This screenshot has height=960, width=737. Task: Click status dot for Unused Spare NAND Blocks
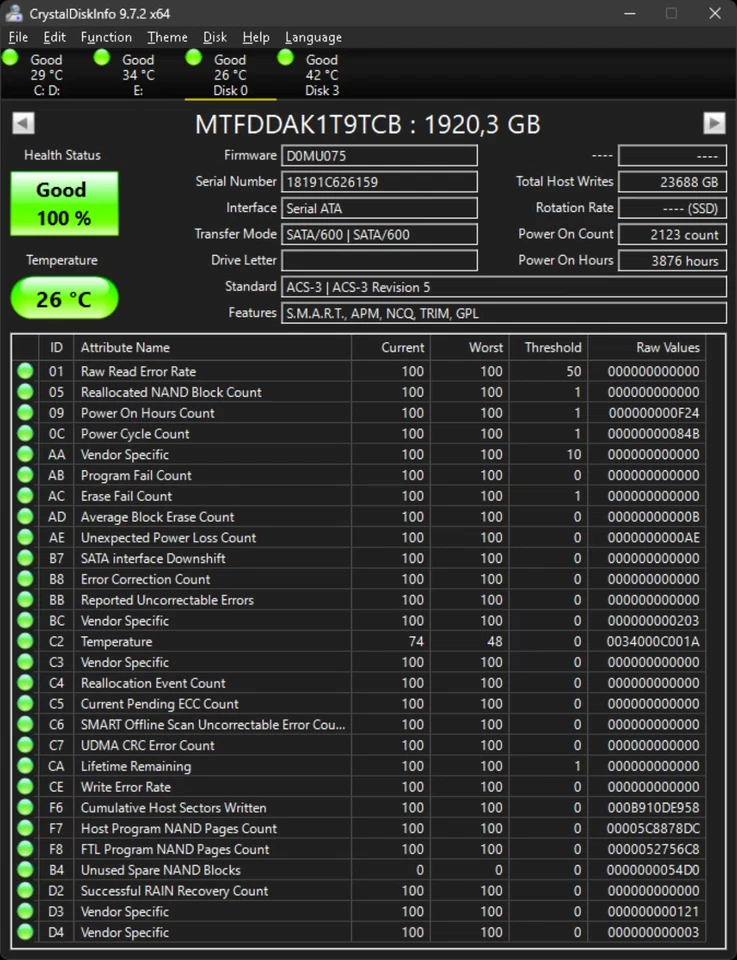coord(25,870)
